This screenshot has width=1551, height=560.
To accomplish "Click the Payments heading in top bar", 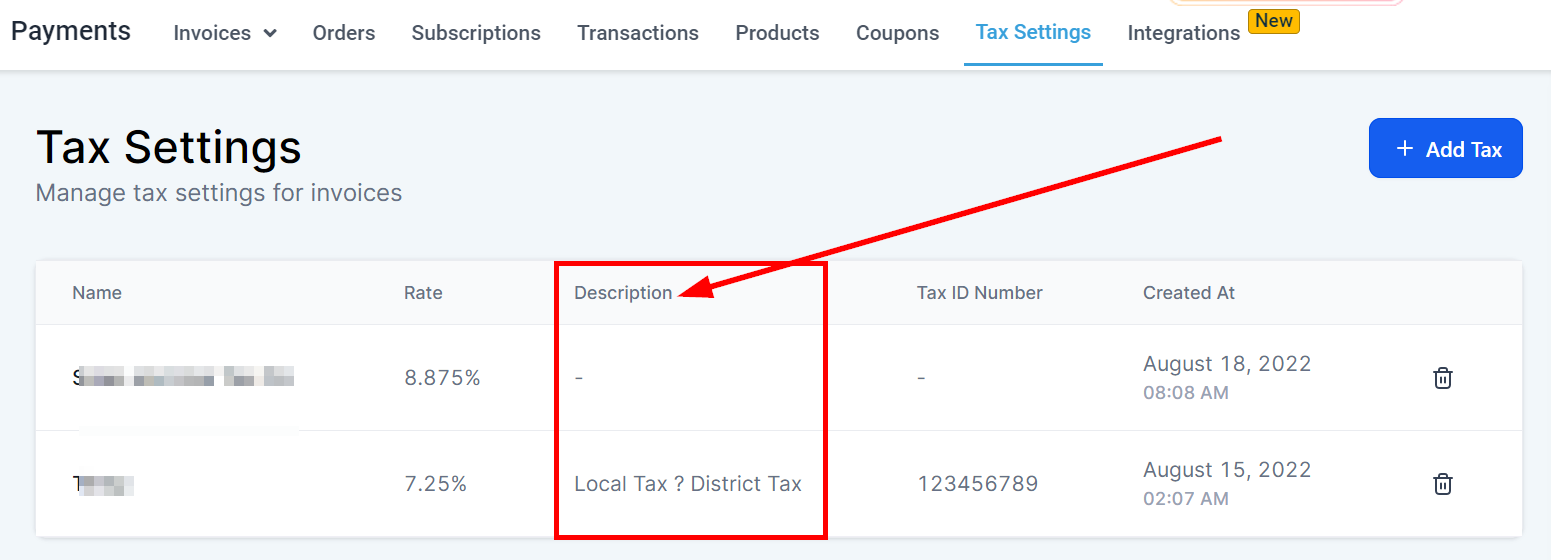I will pos(71,31).
